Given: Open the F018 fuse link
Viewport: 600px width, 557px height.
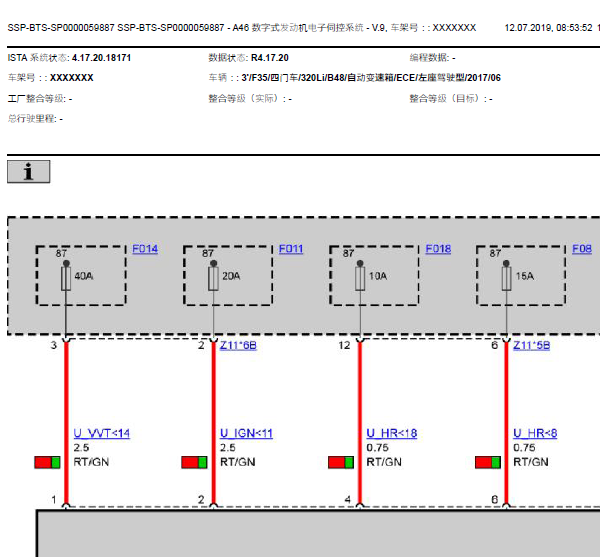Looking at the screenshot, I should (x=438, y=249).
